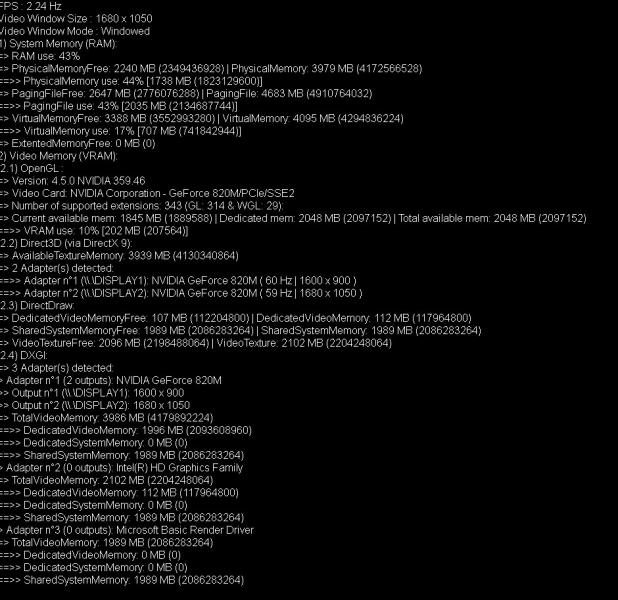Click the FPS 2.24 Hz line
618x600 pixels.
(31, 6)
